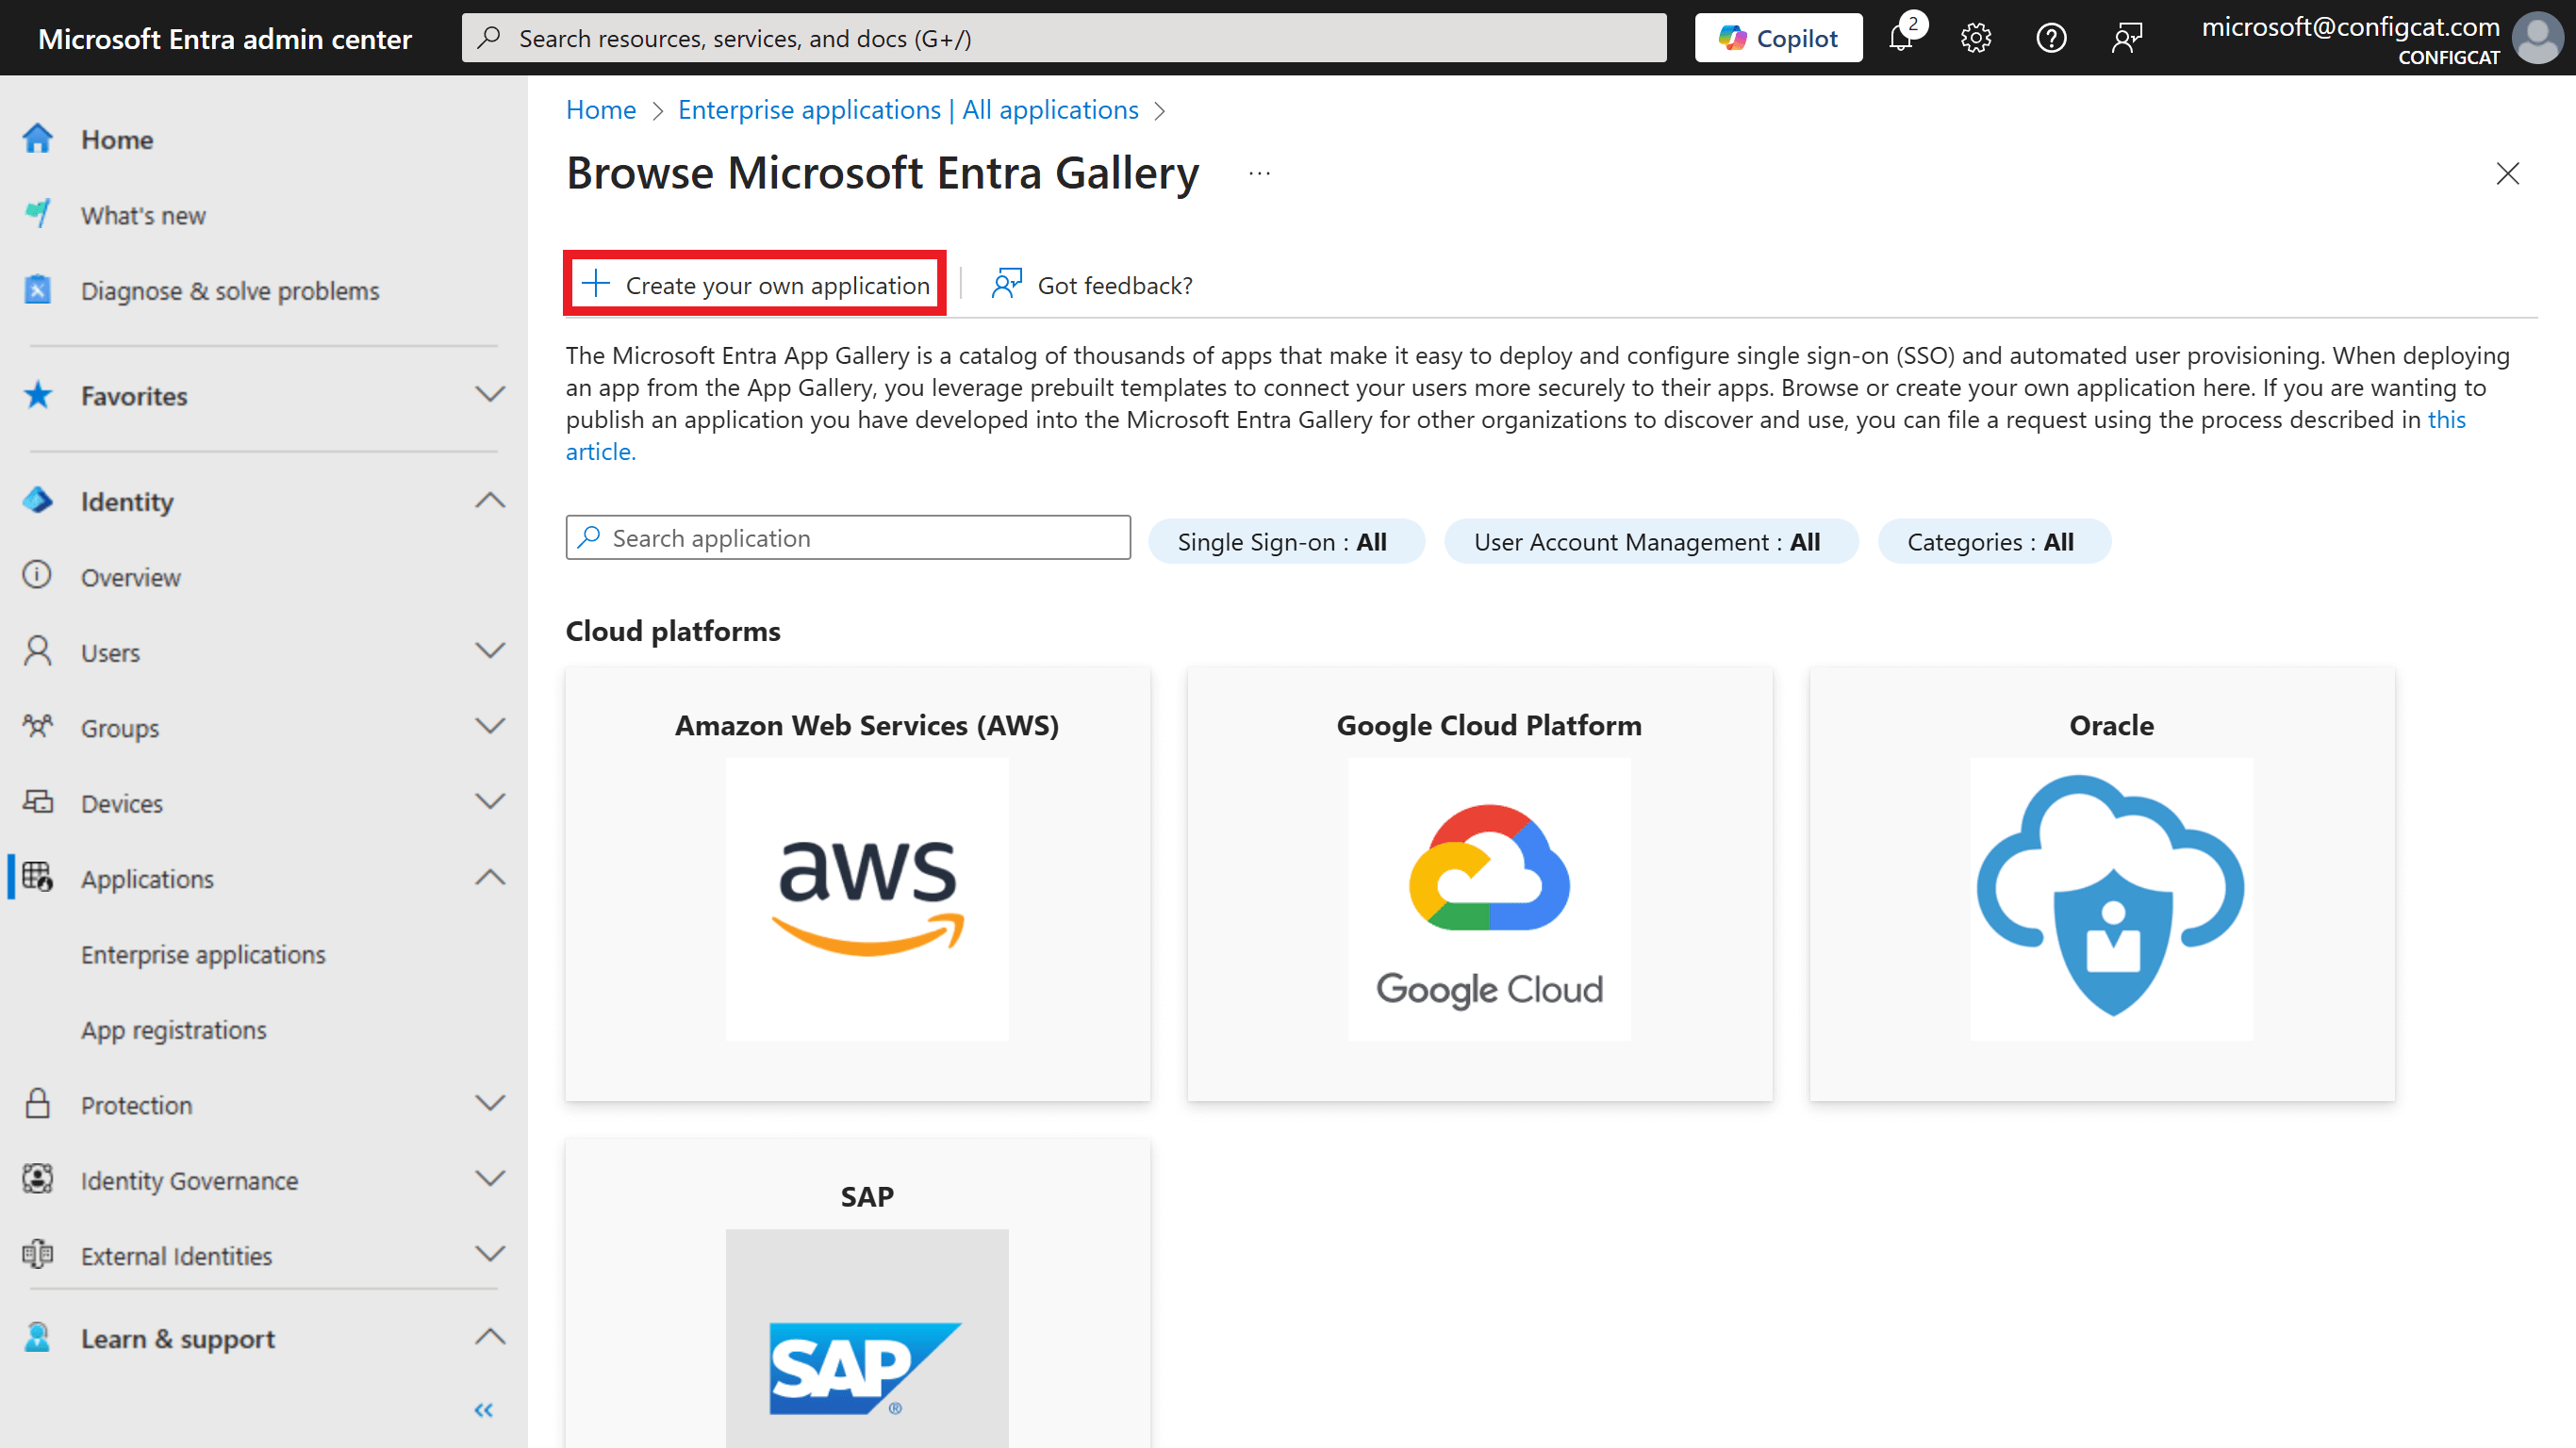Click the profile avatar for microsoft@configcat.com
Viewport: 2576px width, 1448px height.
point(2537,38)
